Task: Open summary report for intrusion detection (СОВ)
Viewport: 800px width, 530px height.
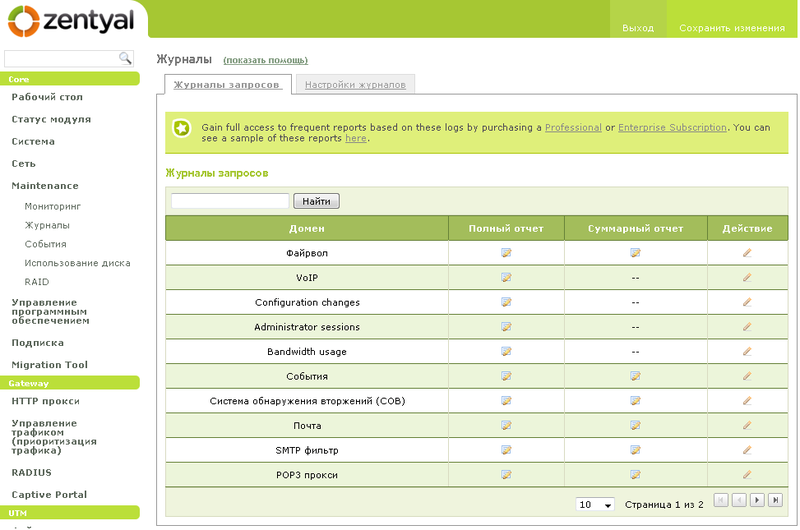Action: point(635,400)
